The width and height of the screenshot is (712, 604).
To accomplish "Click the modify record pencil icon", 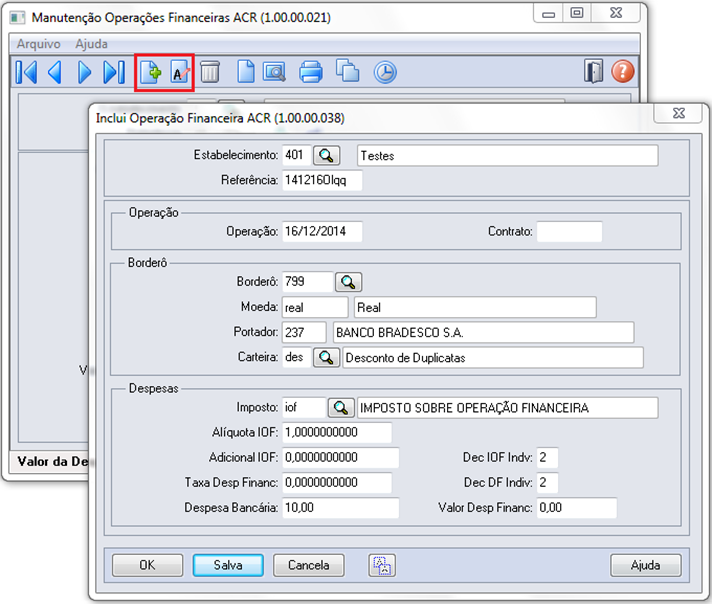I will coord(180,72).
